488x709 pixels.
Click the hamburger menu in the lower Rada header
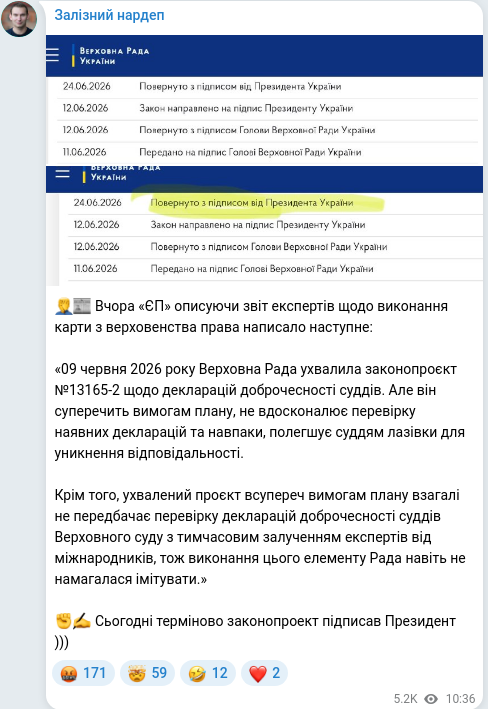click(62, 174)
